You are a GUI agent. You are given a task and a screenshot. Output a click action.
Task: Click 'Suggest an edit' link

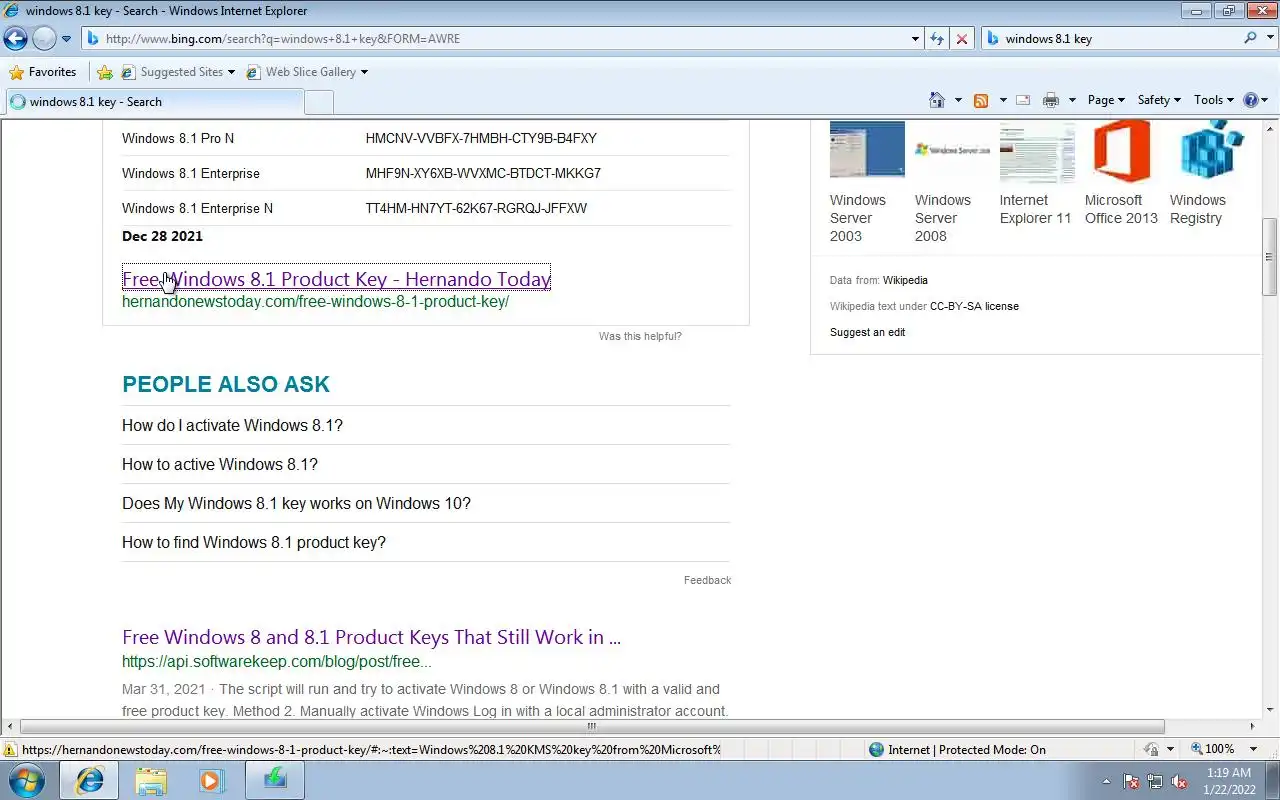click(867, 332)
